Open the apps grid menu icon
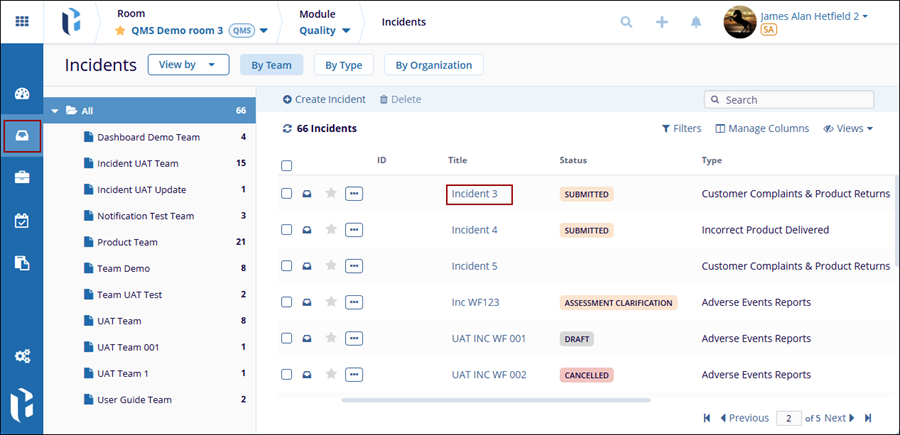Image resolution: width=900 pixels, height=435 pixels. [21, 21]
